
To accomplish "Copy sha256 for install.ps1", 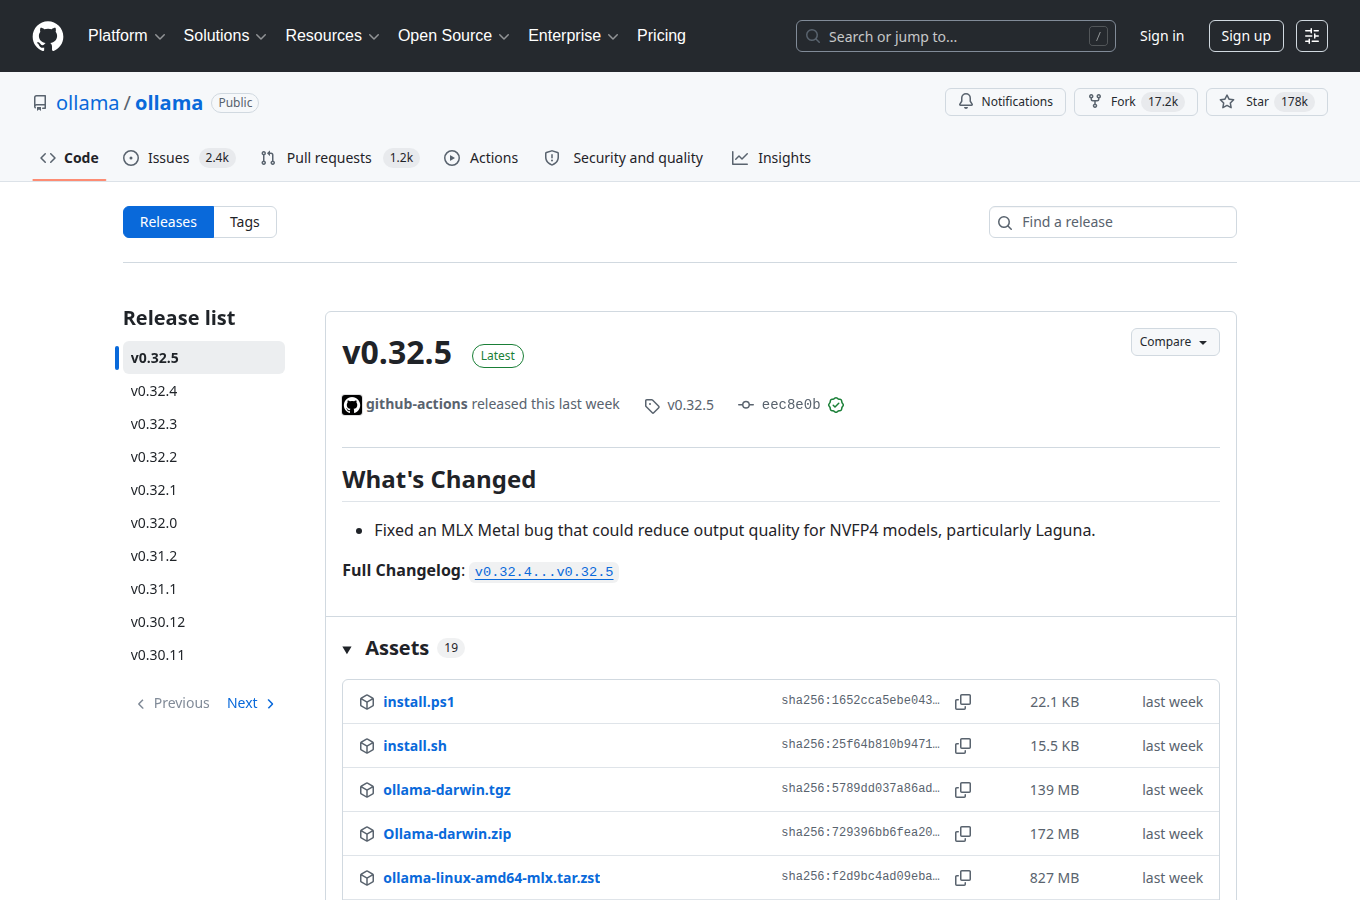I will pyautogui.click(x=963, y=702).
